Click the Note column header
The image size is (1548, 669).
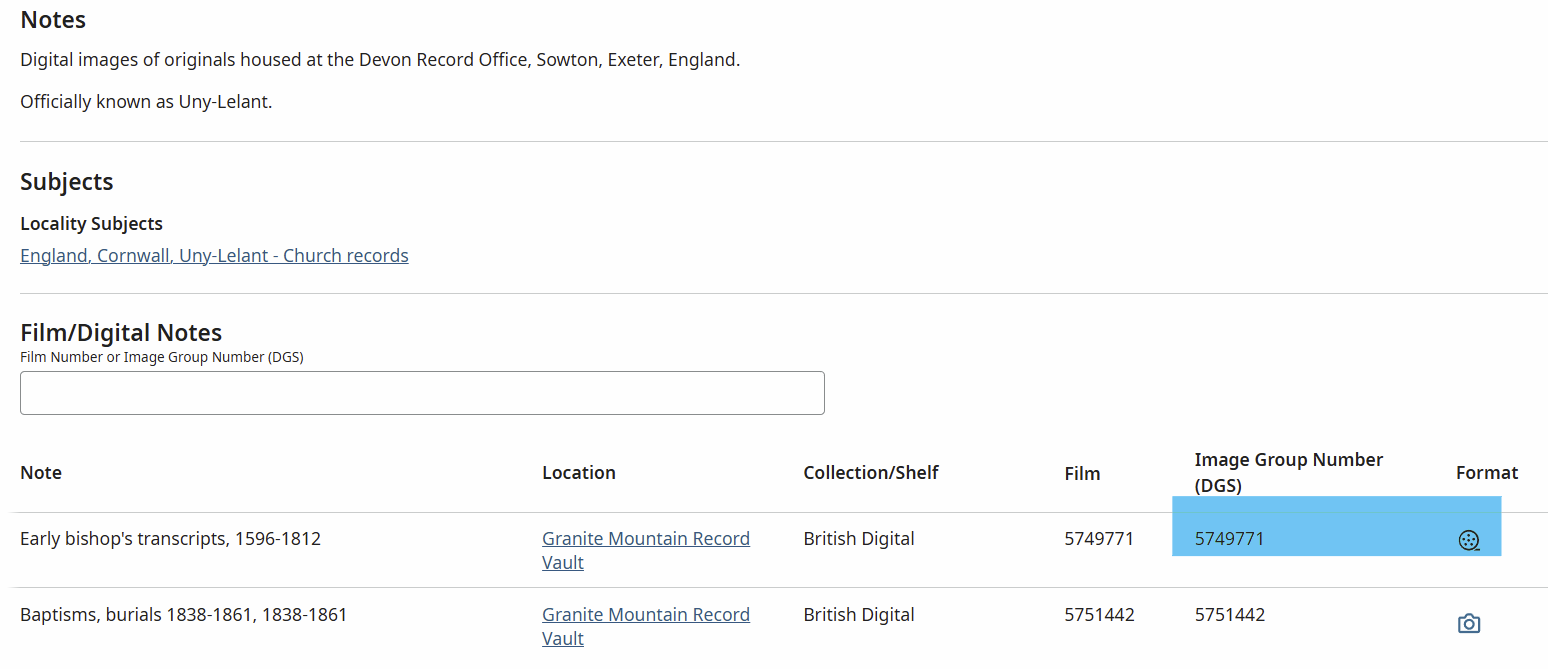click(41, 472)
